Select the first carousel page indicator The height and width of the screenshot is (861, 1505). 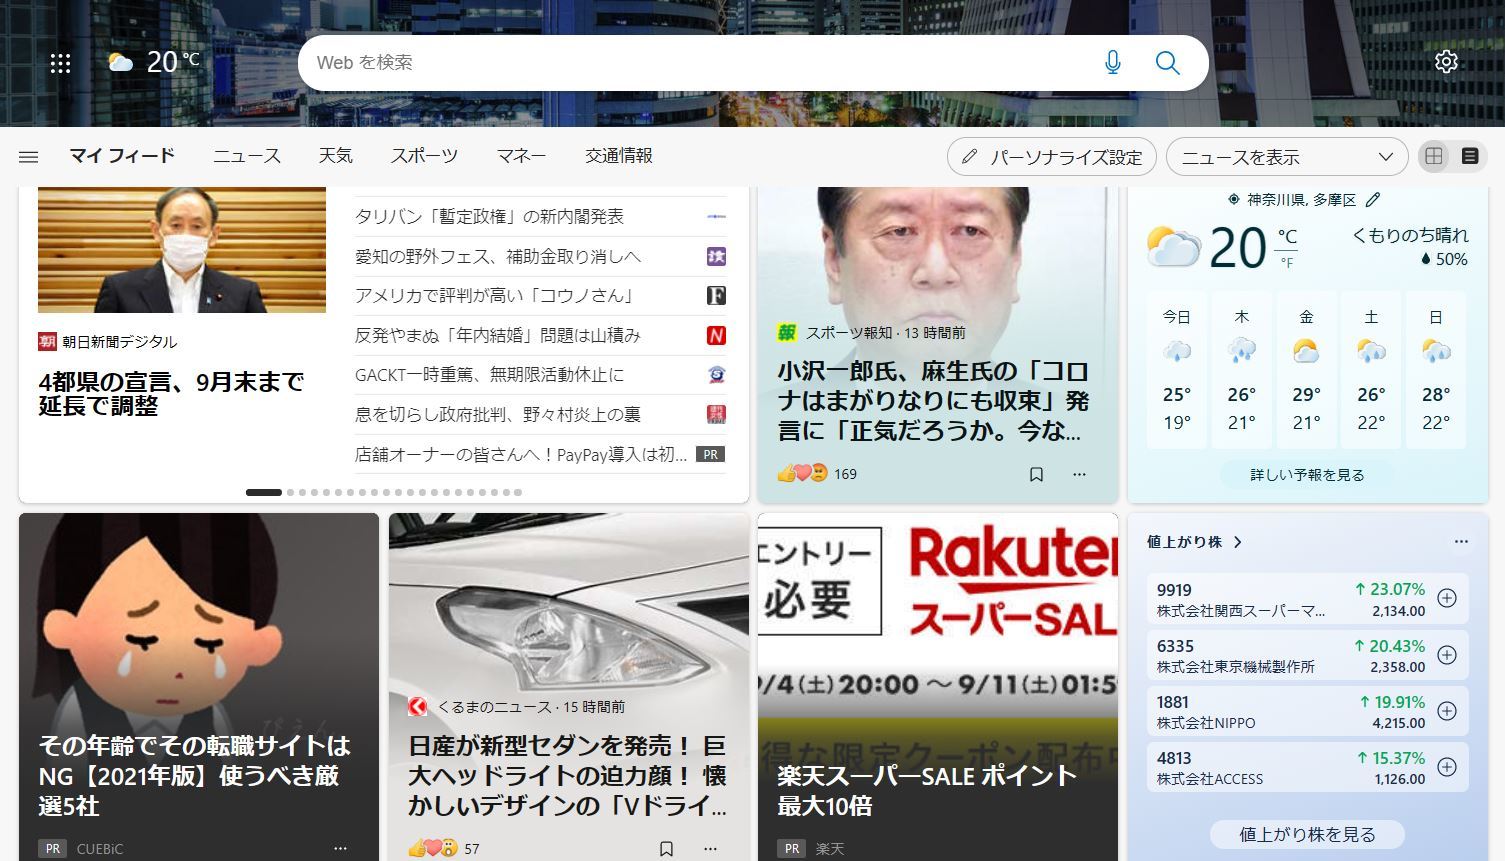point(264,492)
